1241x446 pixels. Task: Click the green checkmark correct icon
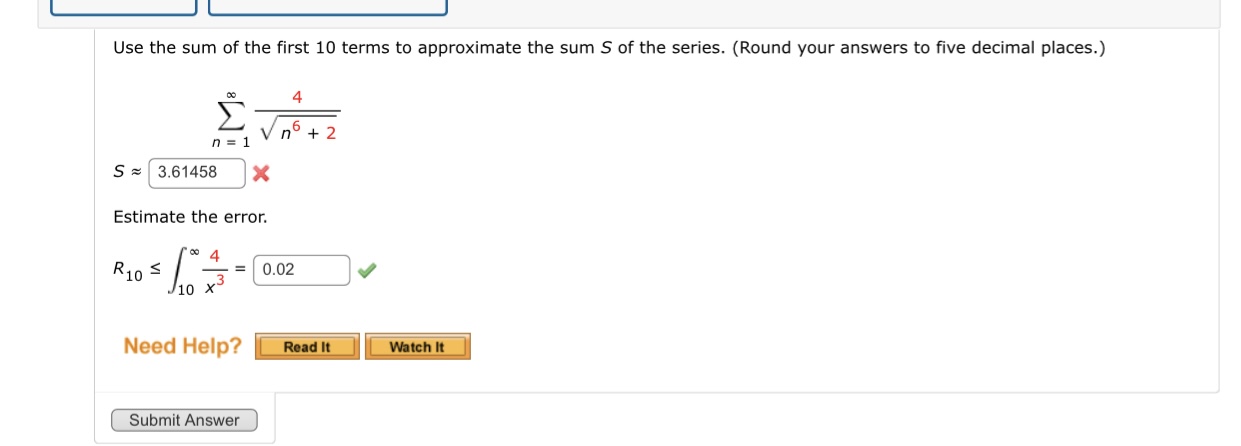pos(368,270)
